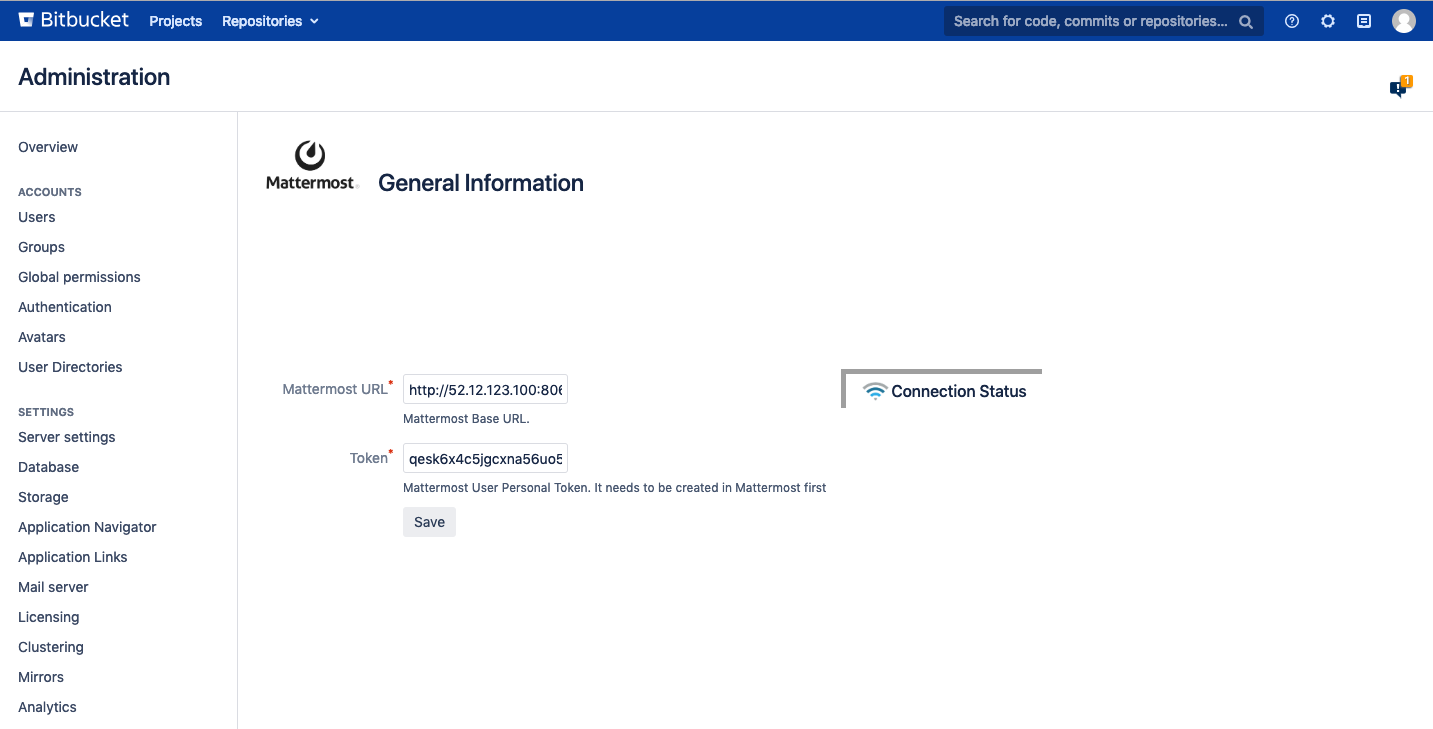Expand the Repositories dropdown menu
Image resolution: width=1433 pixels, height=729 pixels.
(x=270, y=21)
